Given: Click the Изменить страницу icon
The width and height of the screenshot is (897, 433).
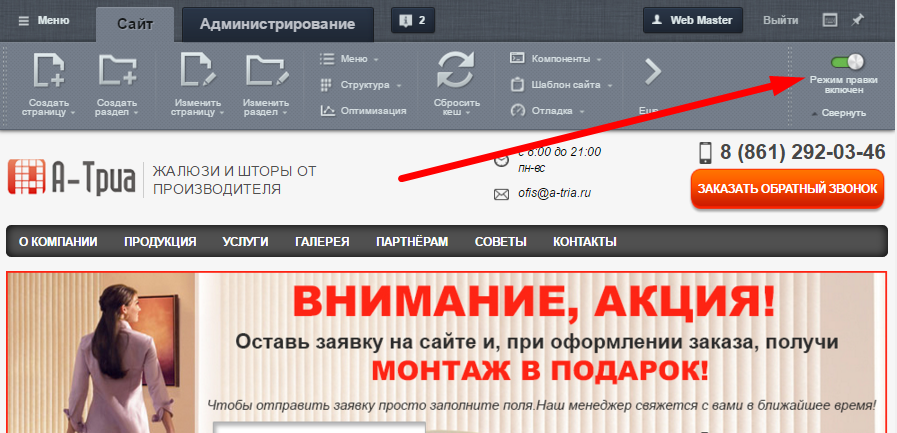Looking at the screenshot, I should (x=198, y=69).
